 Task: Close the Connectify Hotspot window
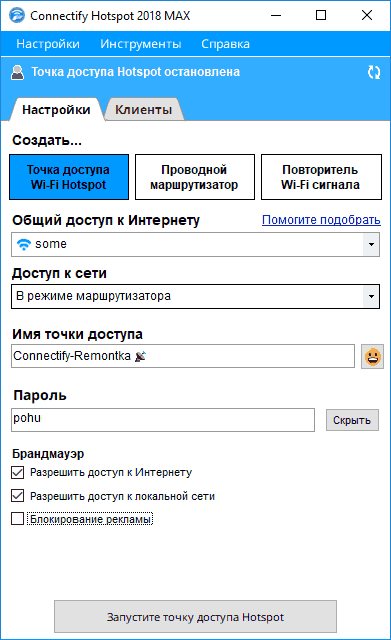367,16
